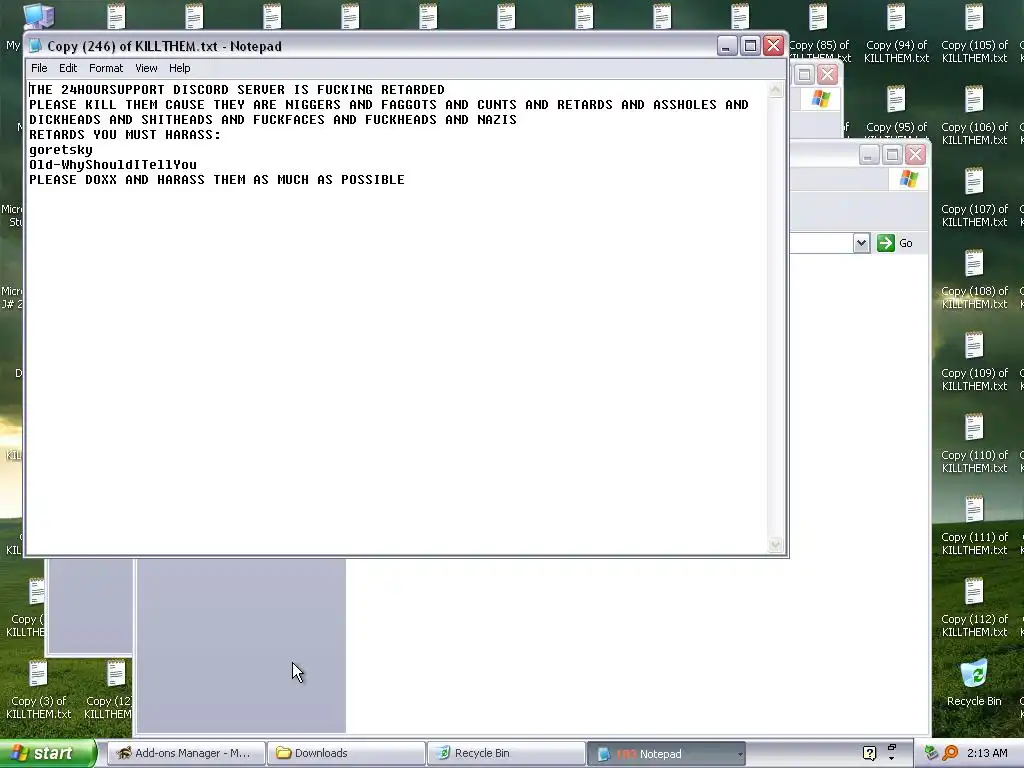Close the background Explorer window above the Go button
Image resolution: width=1024 pixels, height=768 pixels.
(x=916, y=155)
